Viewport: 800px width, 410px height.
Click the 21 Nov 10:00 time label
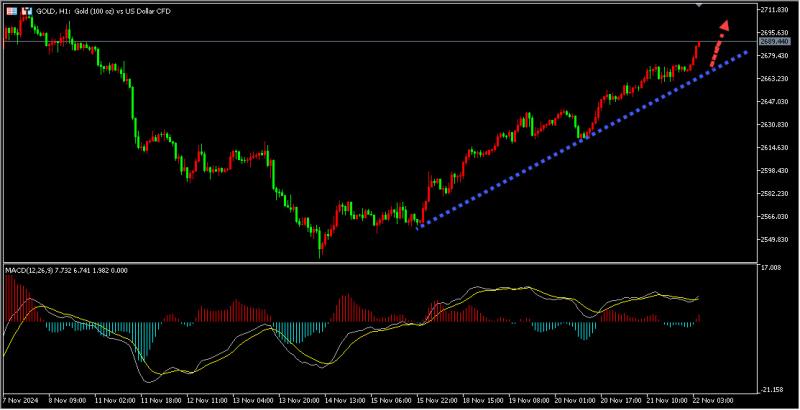pyautogui.click(x=665, y=399)
